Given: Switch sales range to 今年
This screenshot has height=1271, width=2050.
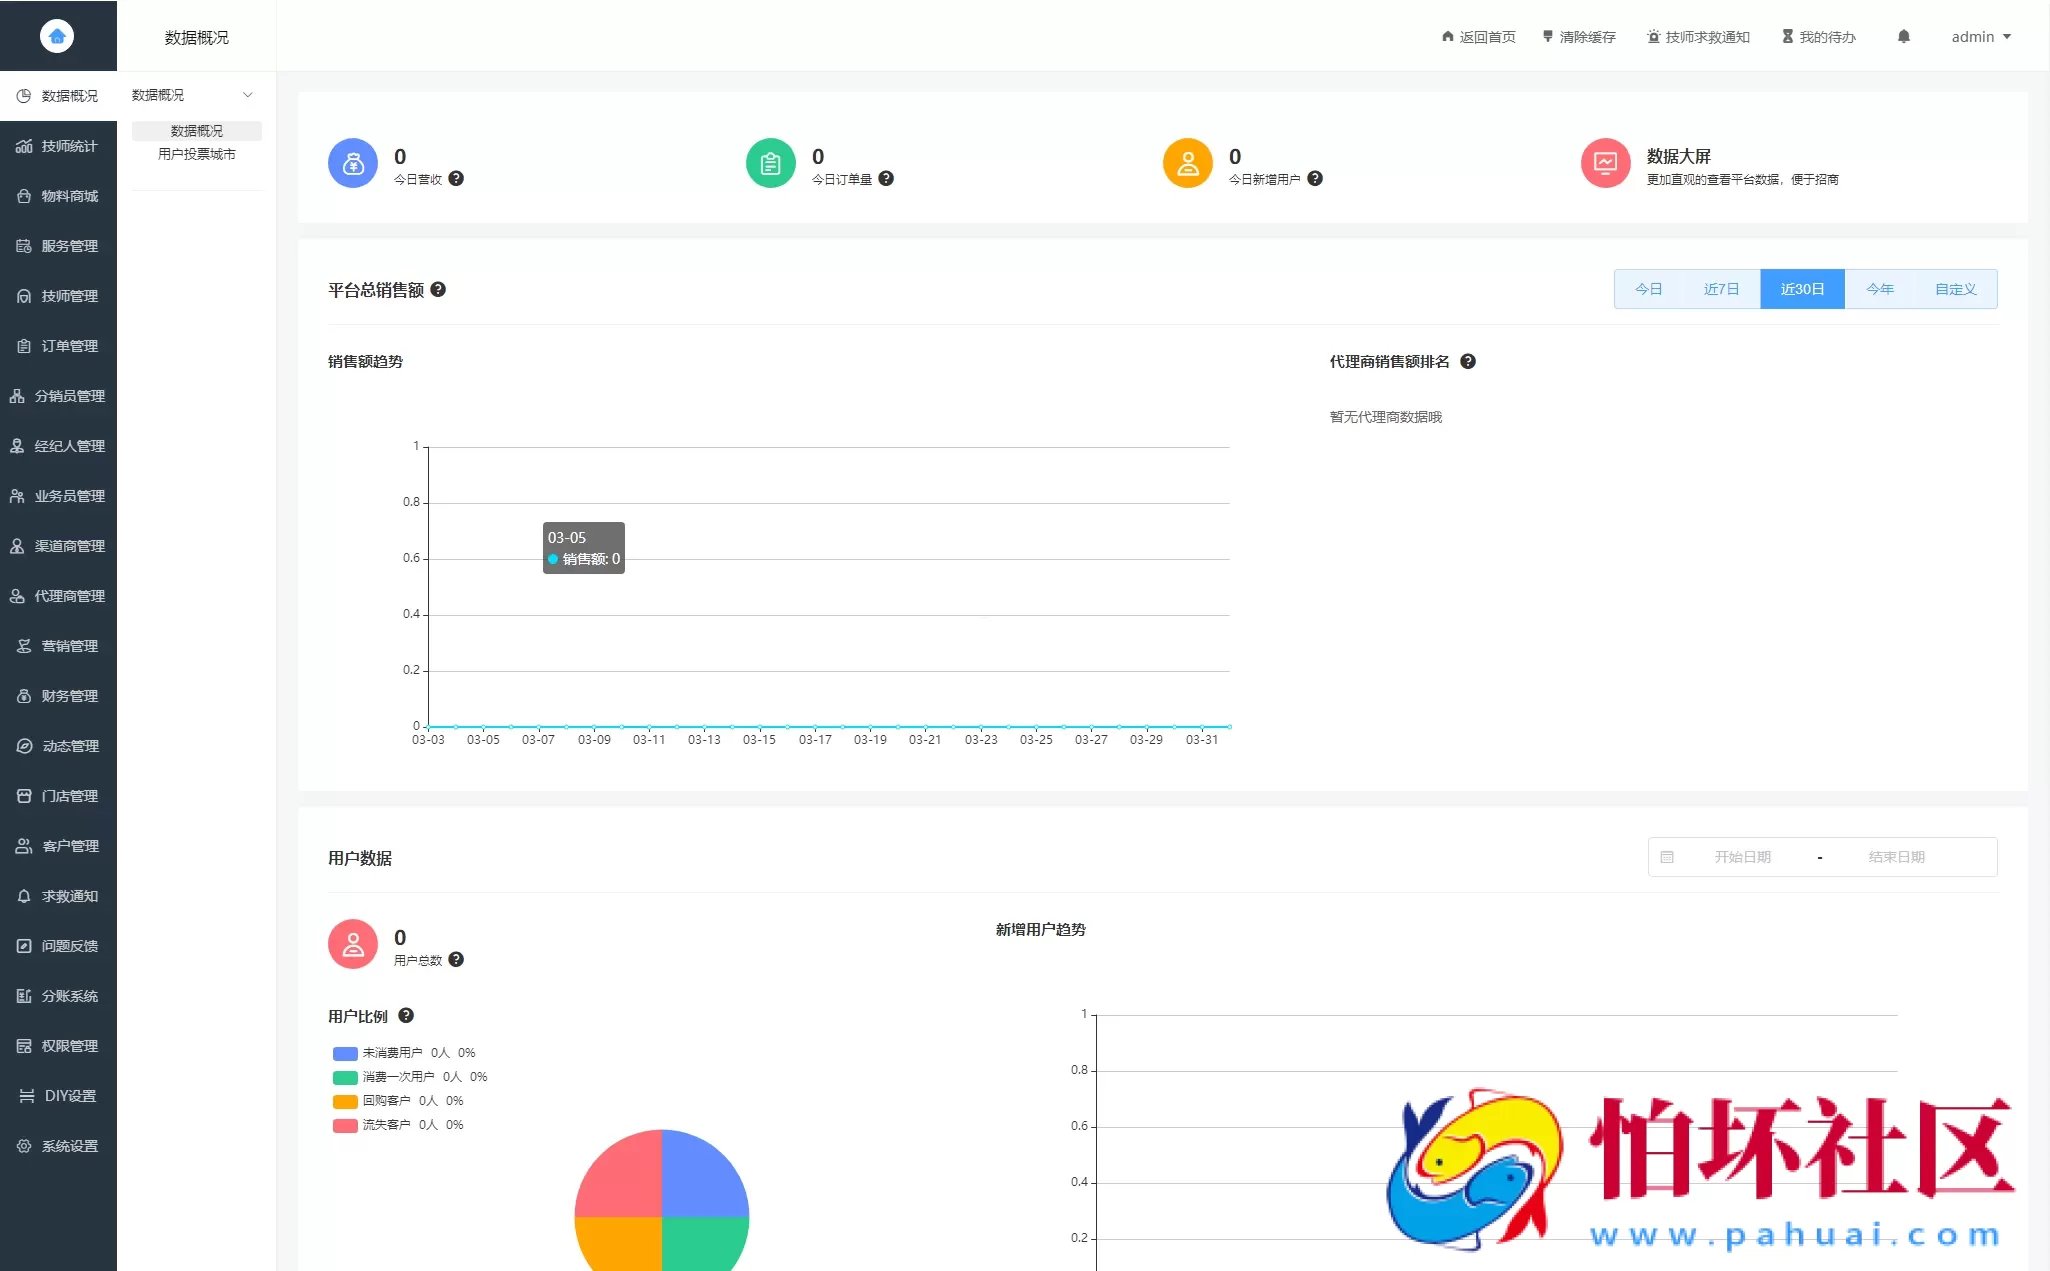Looking at the screenshot, I should 1879,289.
